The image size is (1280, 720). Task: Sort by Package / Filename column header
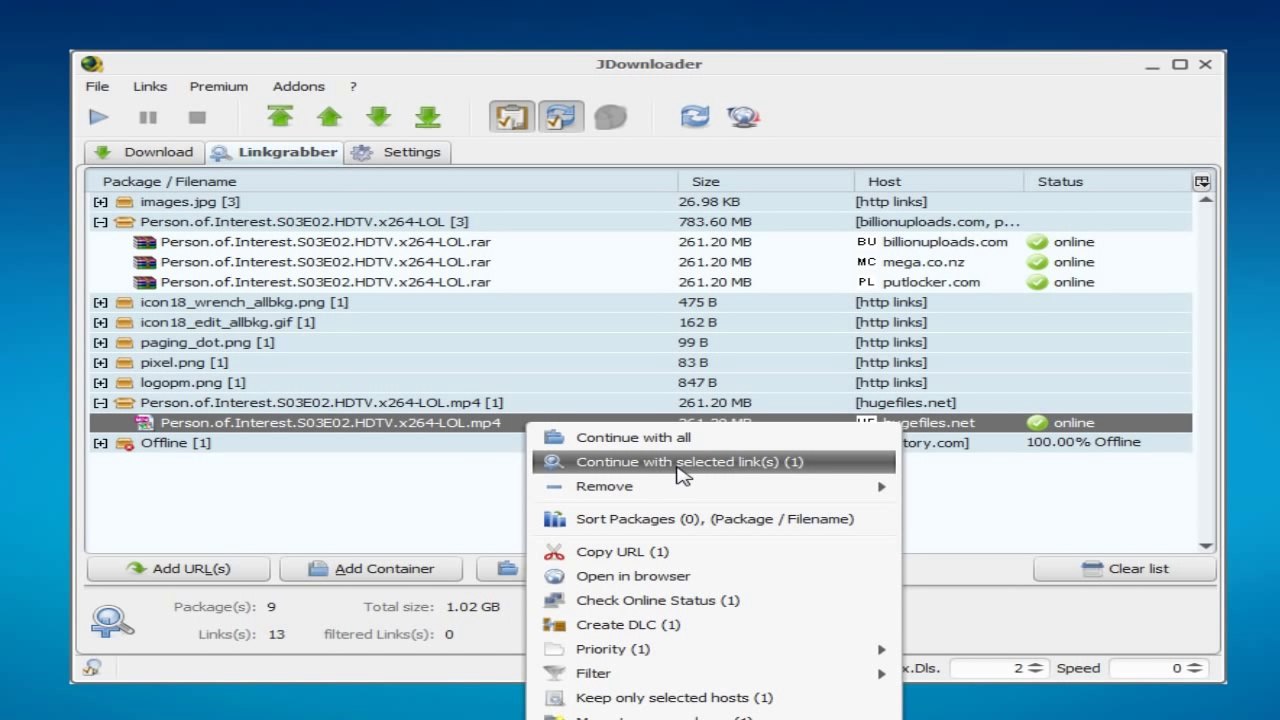point(382,181)
